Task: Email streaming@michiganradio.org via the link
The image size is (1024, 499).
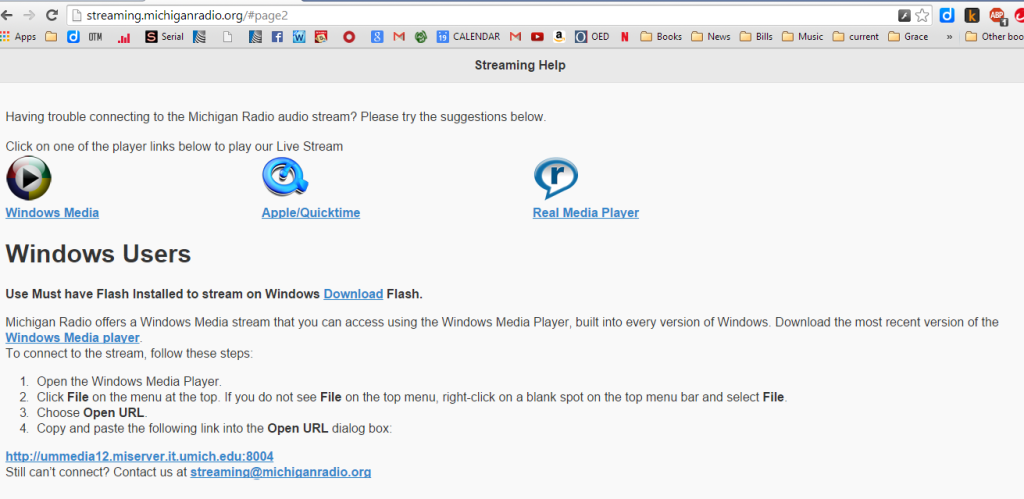Action: (x=281, y=472)
